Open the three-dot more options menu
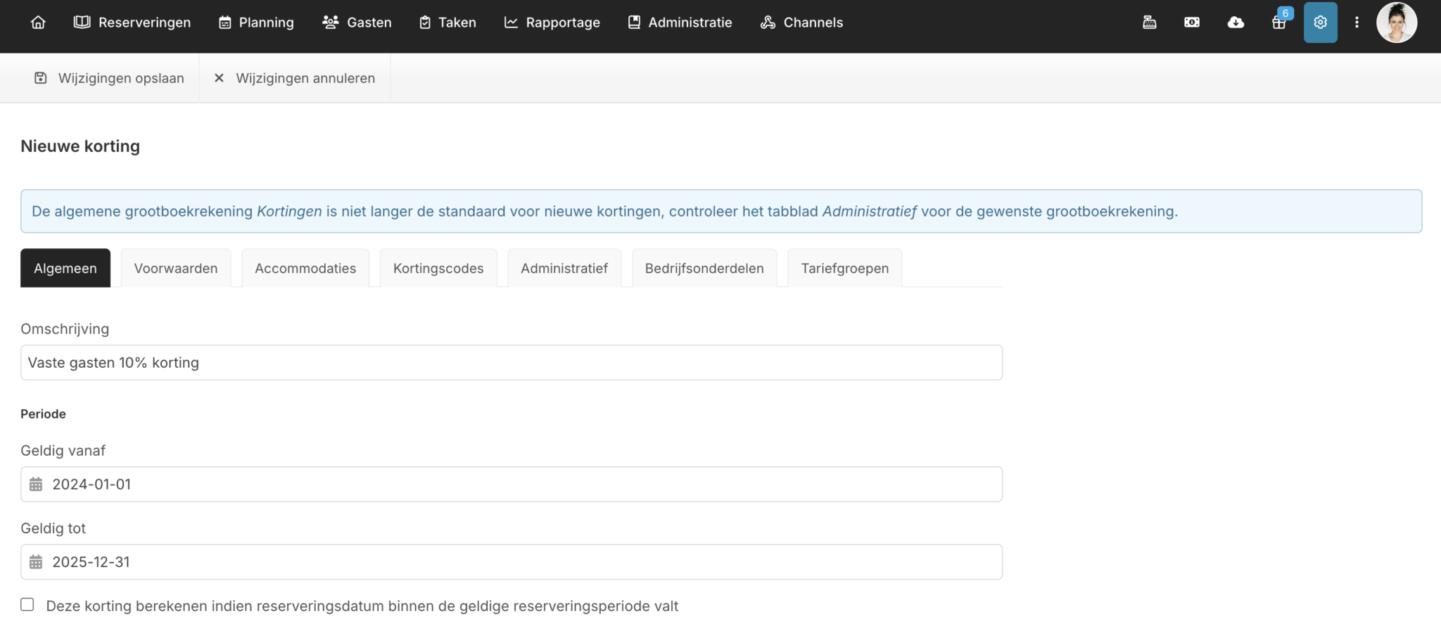This screenshot has height=633, width=1441. tap(1357, 22)
